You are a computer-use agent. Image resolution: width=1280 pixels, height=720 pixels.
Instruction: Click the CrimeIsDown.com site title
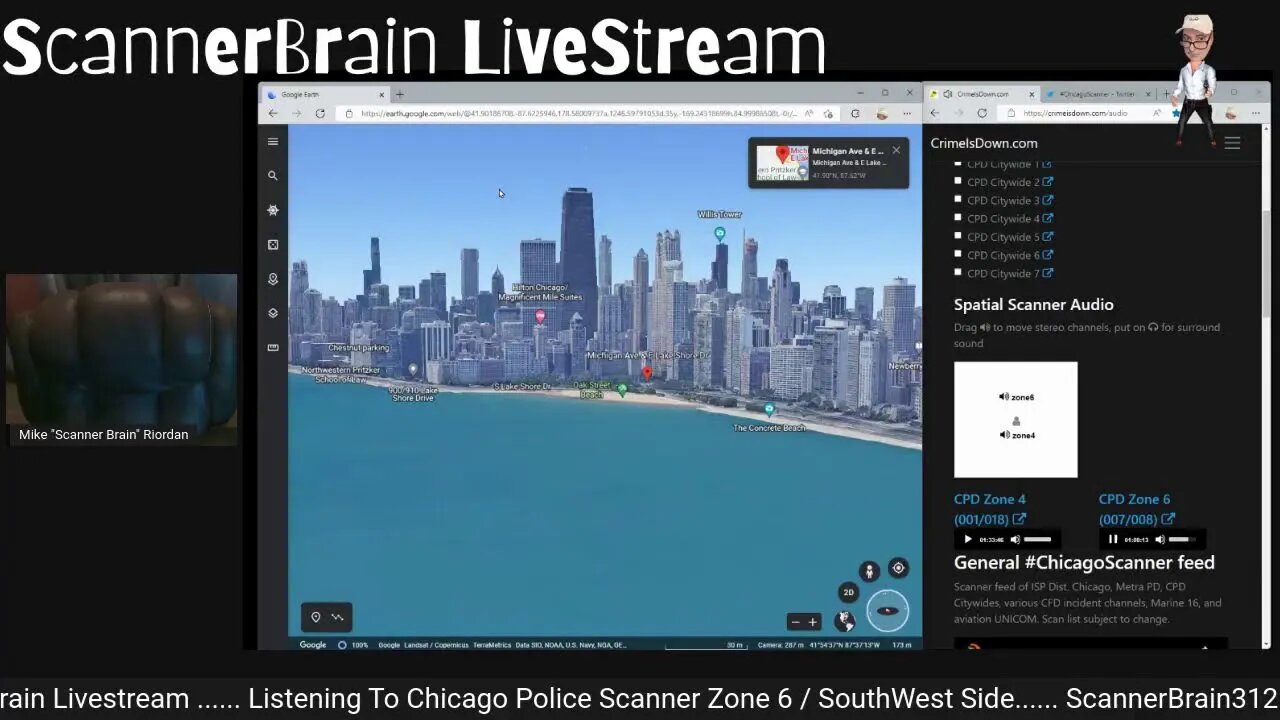pyautogui.click(x=984, y=143)
